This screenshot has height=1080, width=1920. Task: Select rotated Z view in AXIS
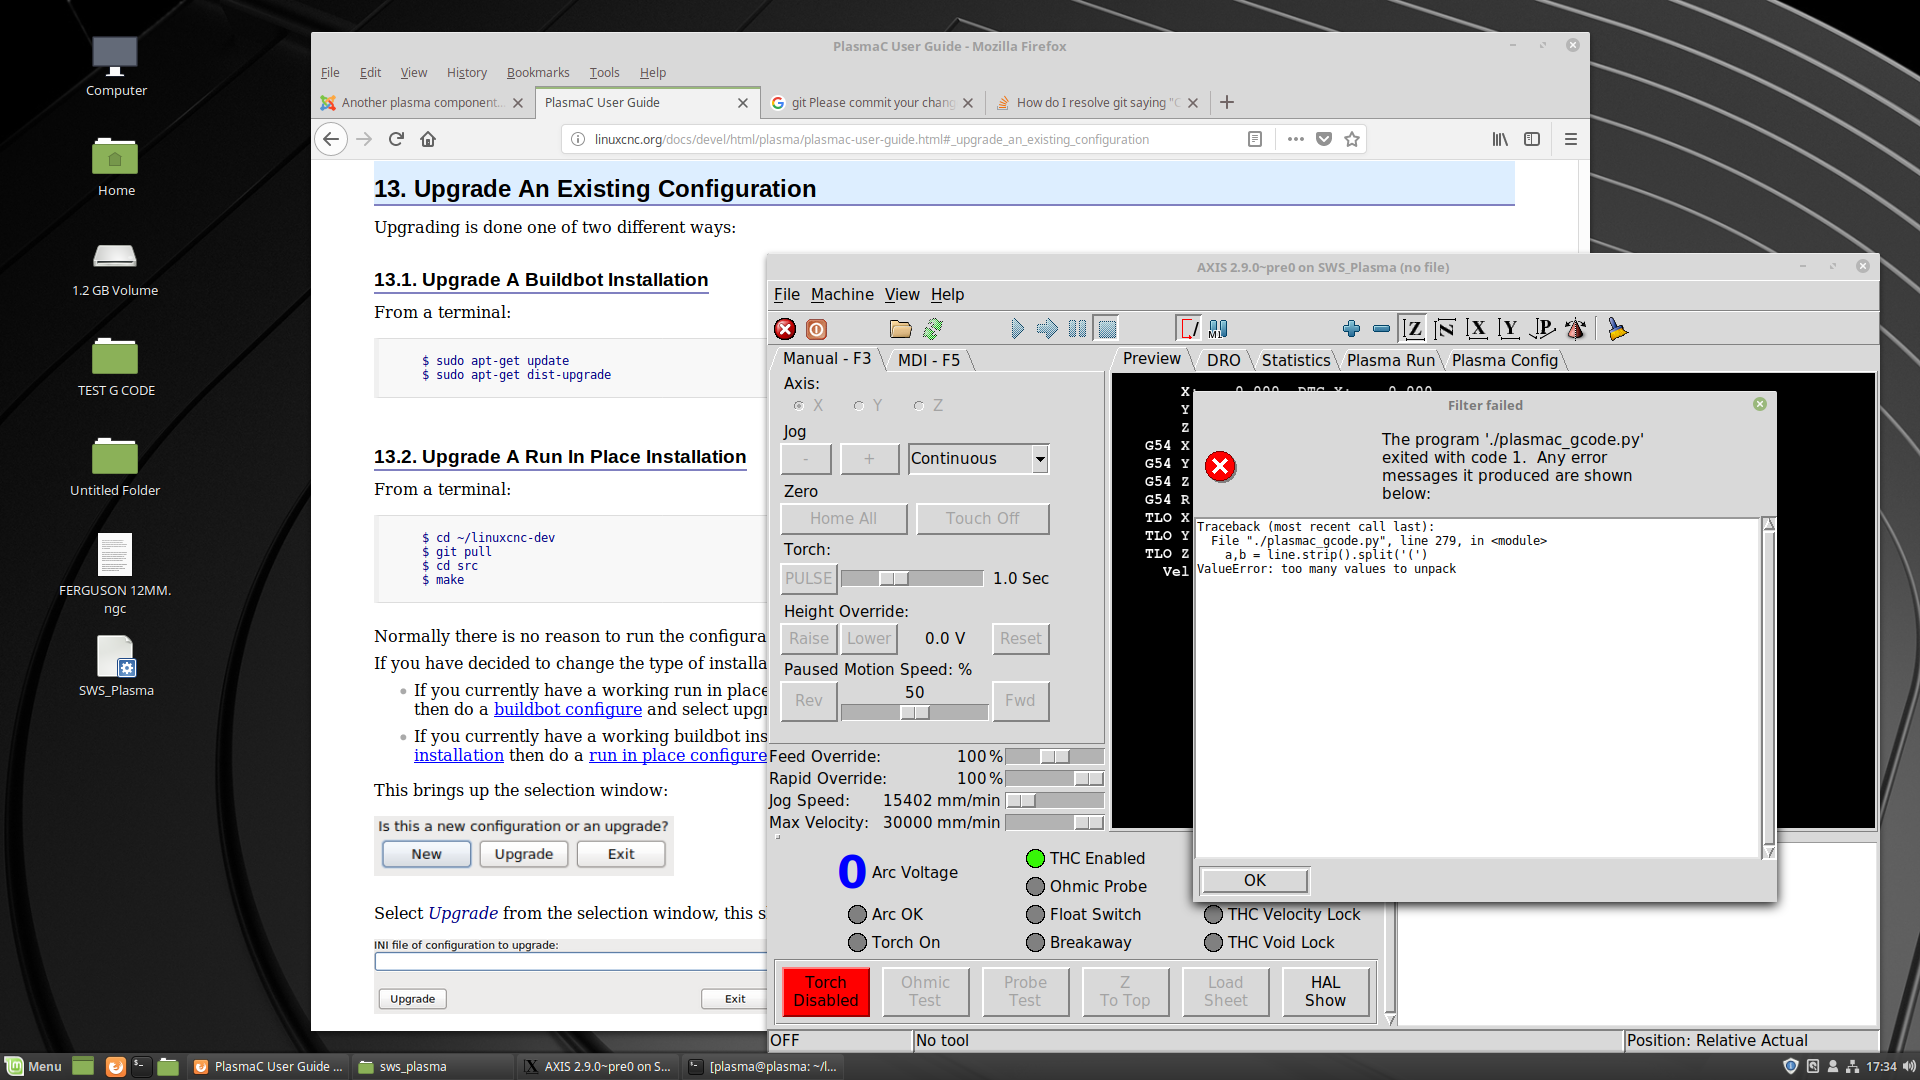(1445, 329)
